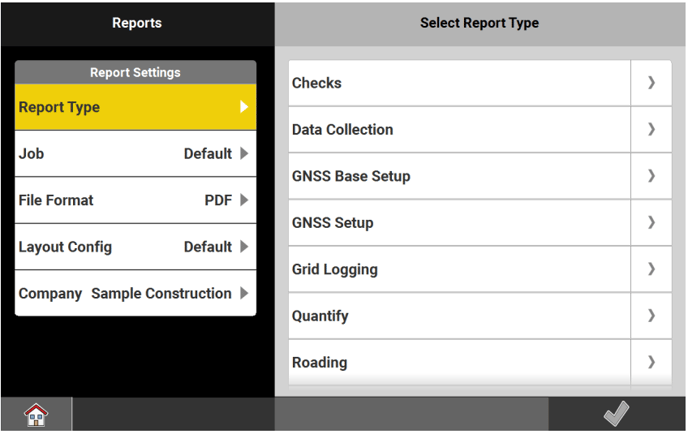Confirm selection with the checkmark icon

616,414
